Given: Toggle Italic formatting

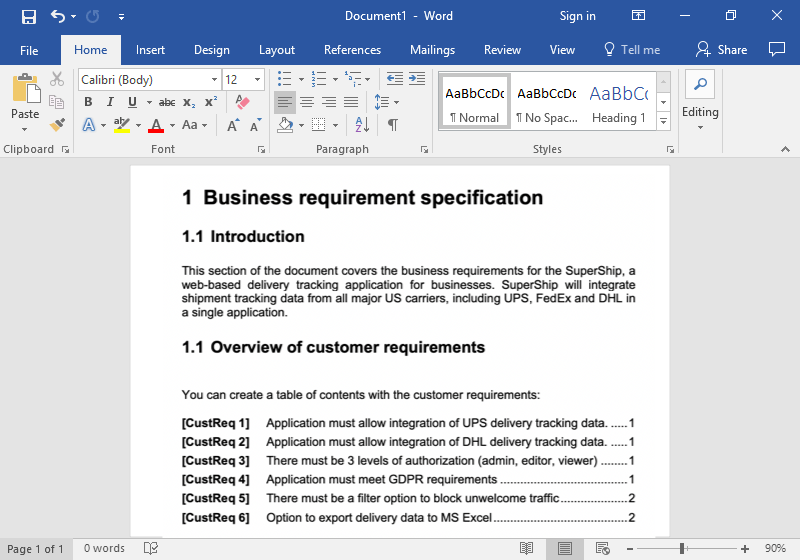Looking at the screenshot, I should 110,102.
